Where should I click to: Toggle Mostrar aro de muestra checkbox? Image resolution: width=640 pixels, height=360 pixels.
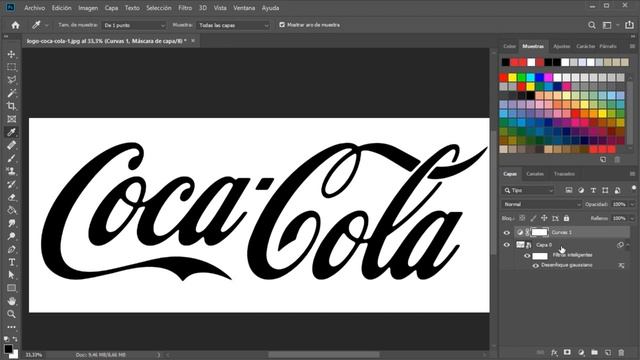(282, 25)
